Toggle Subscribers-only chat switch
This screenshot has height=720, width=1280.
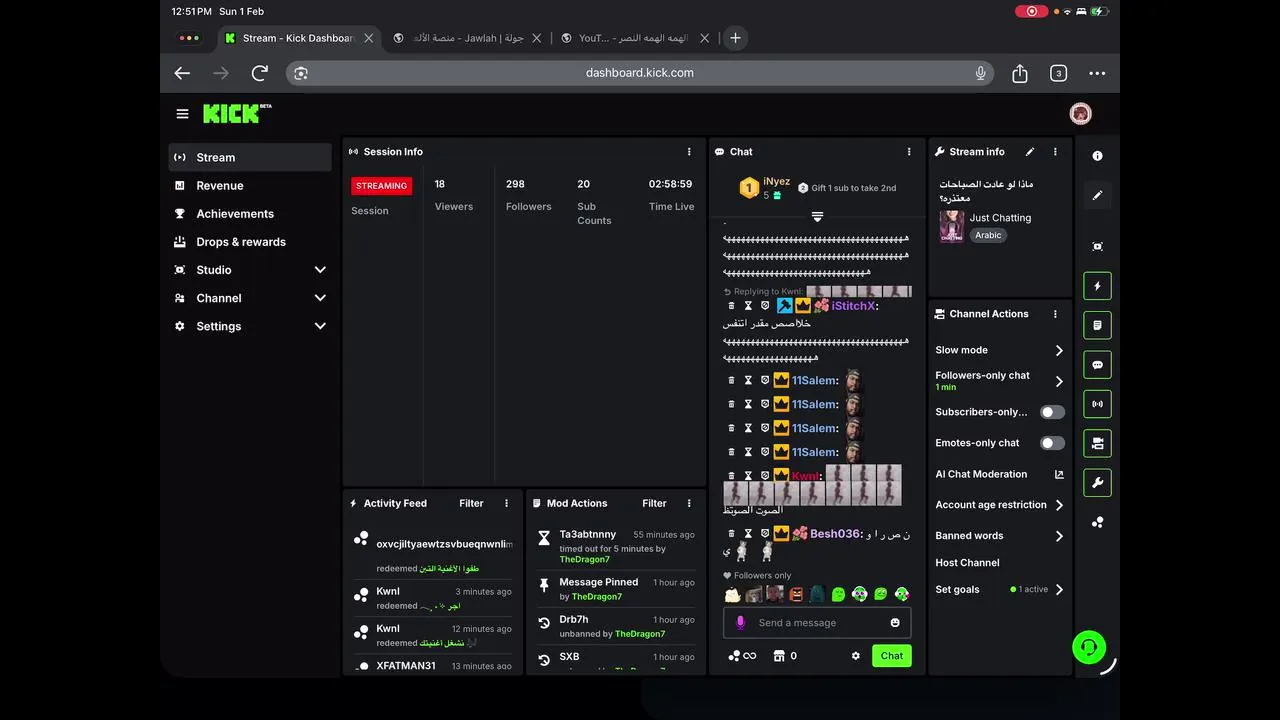(x=1052, y=412)
